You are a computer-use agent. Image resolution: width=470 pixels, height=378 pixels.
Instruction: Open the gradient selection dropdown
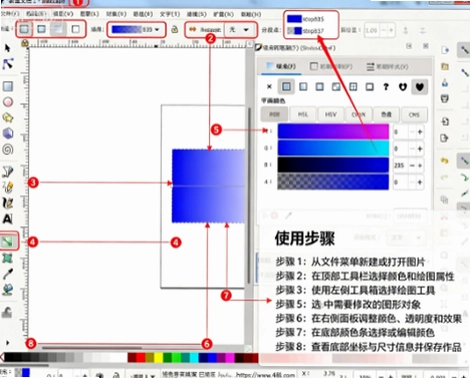pyautogui.click(x=135, y=30)
